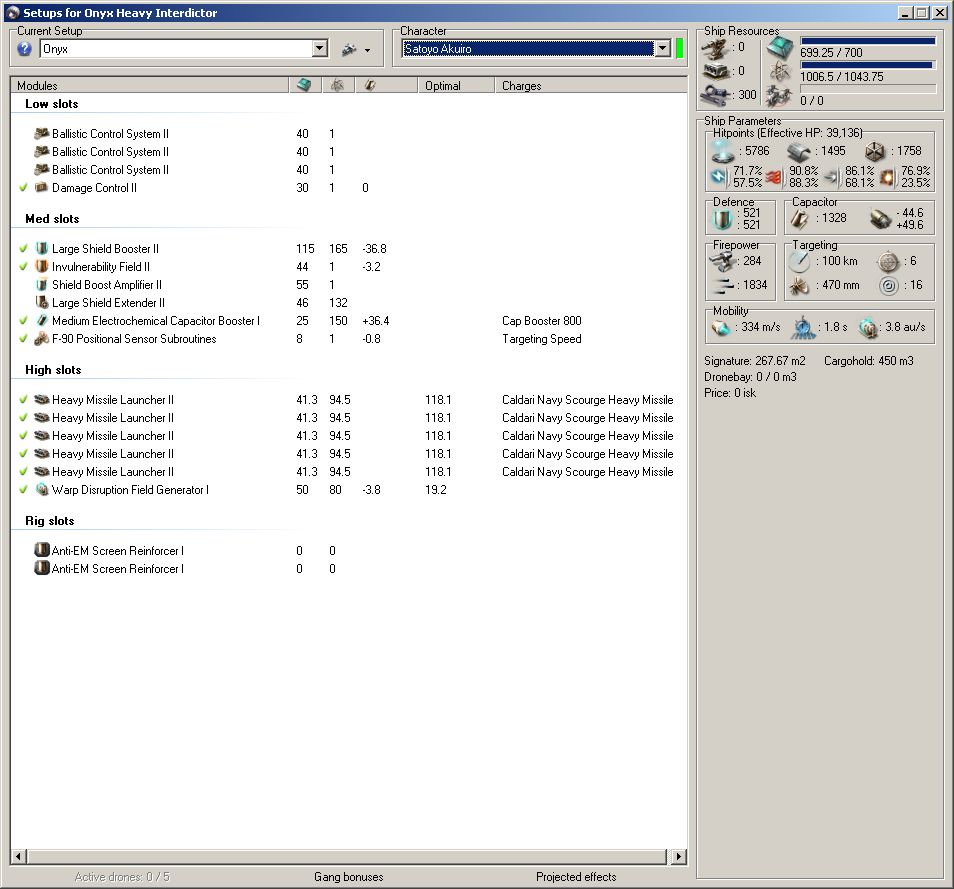Click the CPU column header icon
954x889 pixels.
[x=304, y=86]
